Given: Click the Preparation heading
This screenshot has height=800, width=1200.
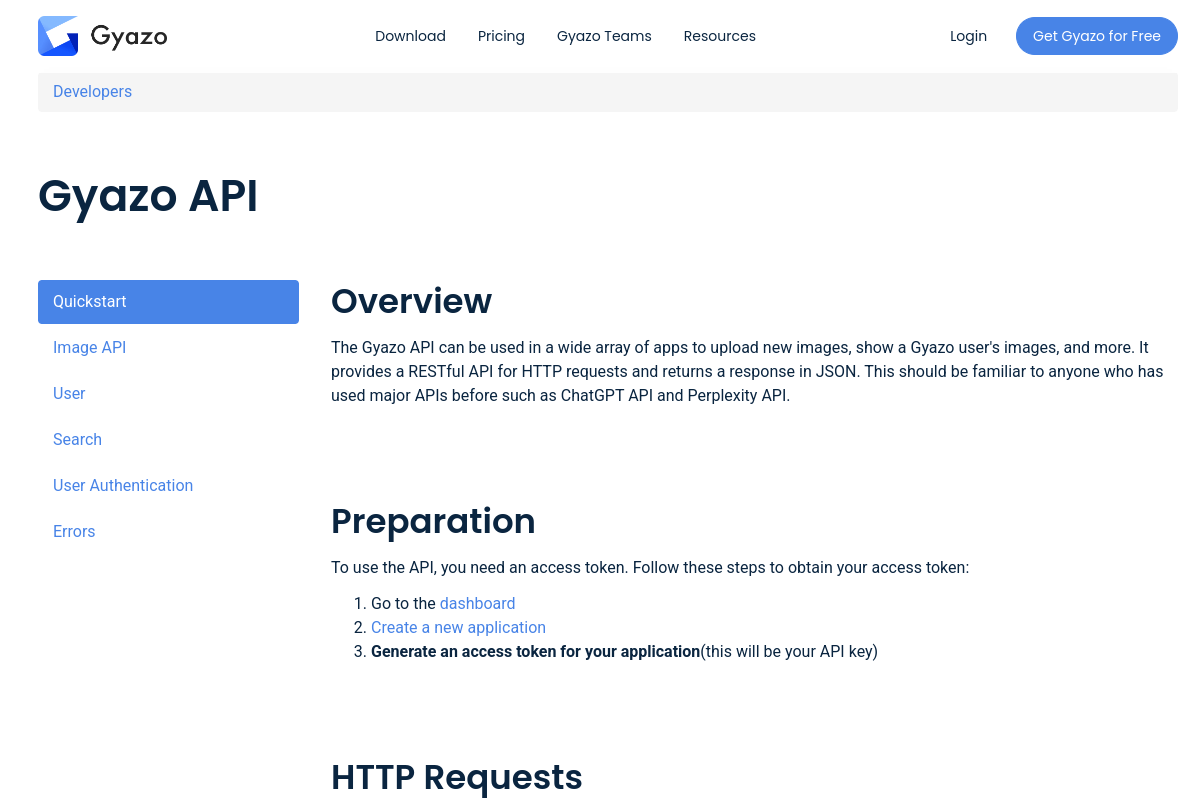Looking at the screenshot, I should [x=433, y=521].
